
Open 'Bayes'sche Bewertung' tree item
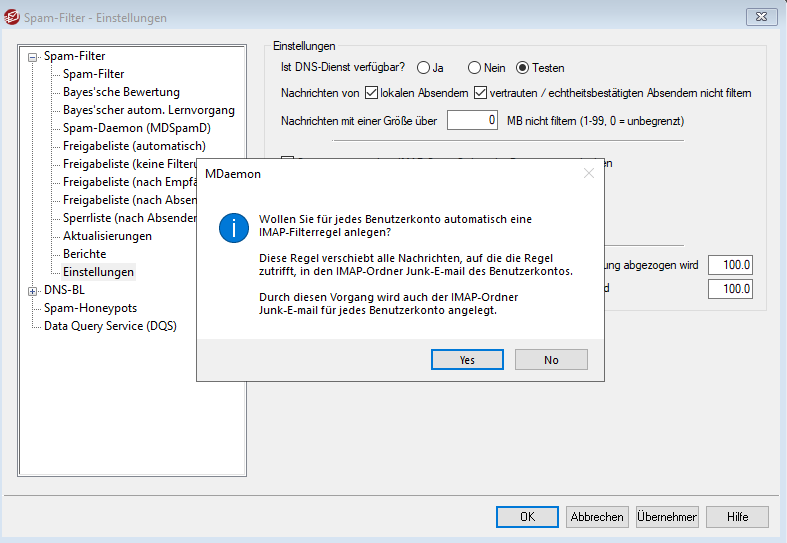121,92
